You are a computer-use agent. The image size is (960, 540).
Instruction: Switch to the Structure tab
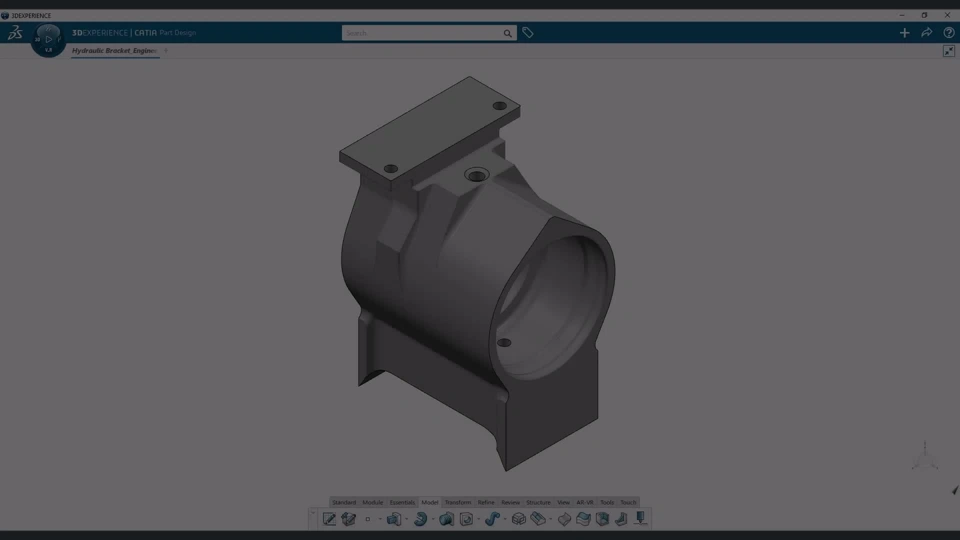coord(538,502)
